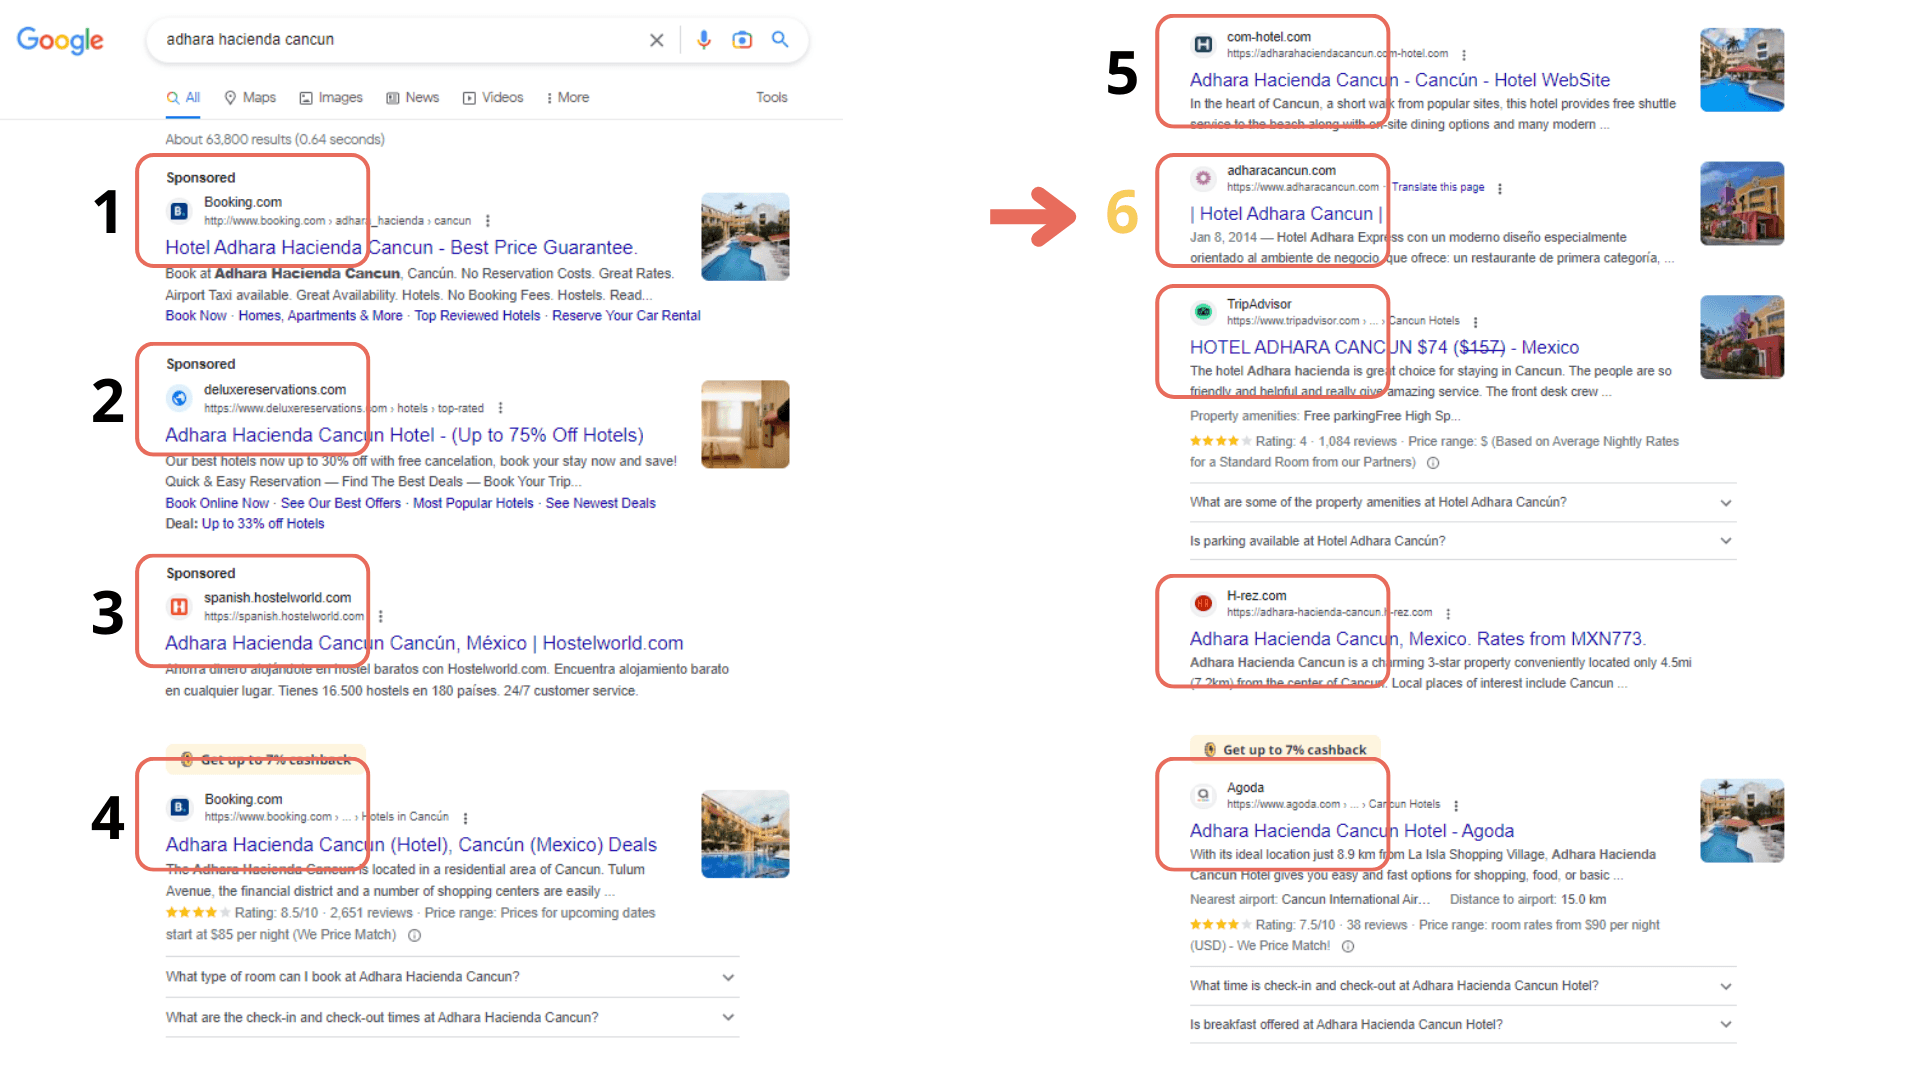The height and width of the screenshot is (1080, 1920).
Task: Open com-hotel.com result thumbnail
Action: pyautogui.click(x=1742, y=70)
